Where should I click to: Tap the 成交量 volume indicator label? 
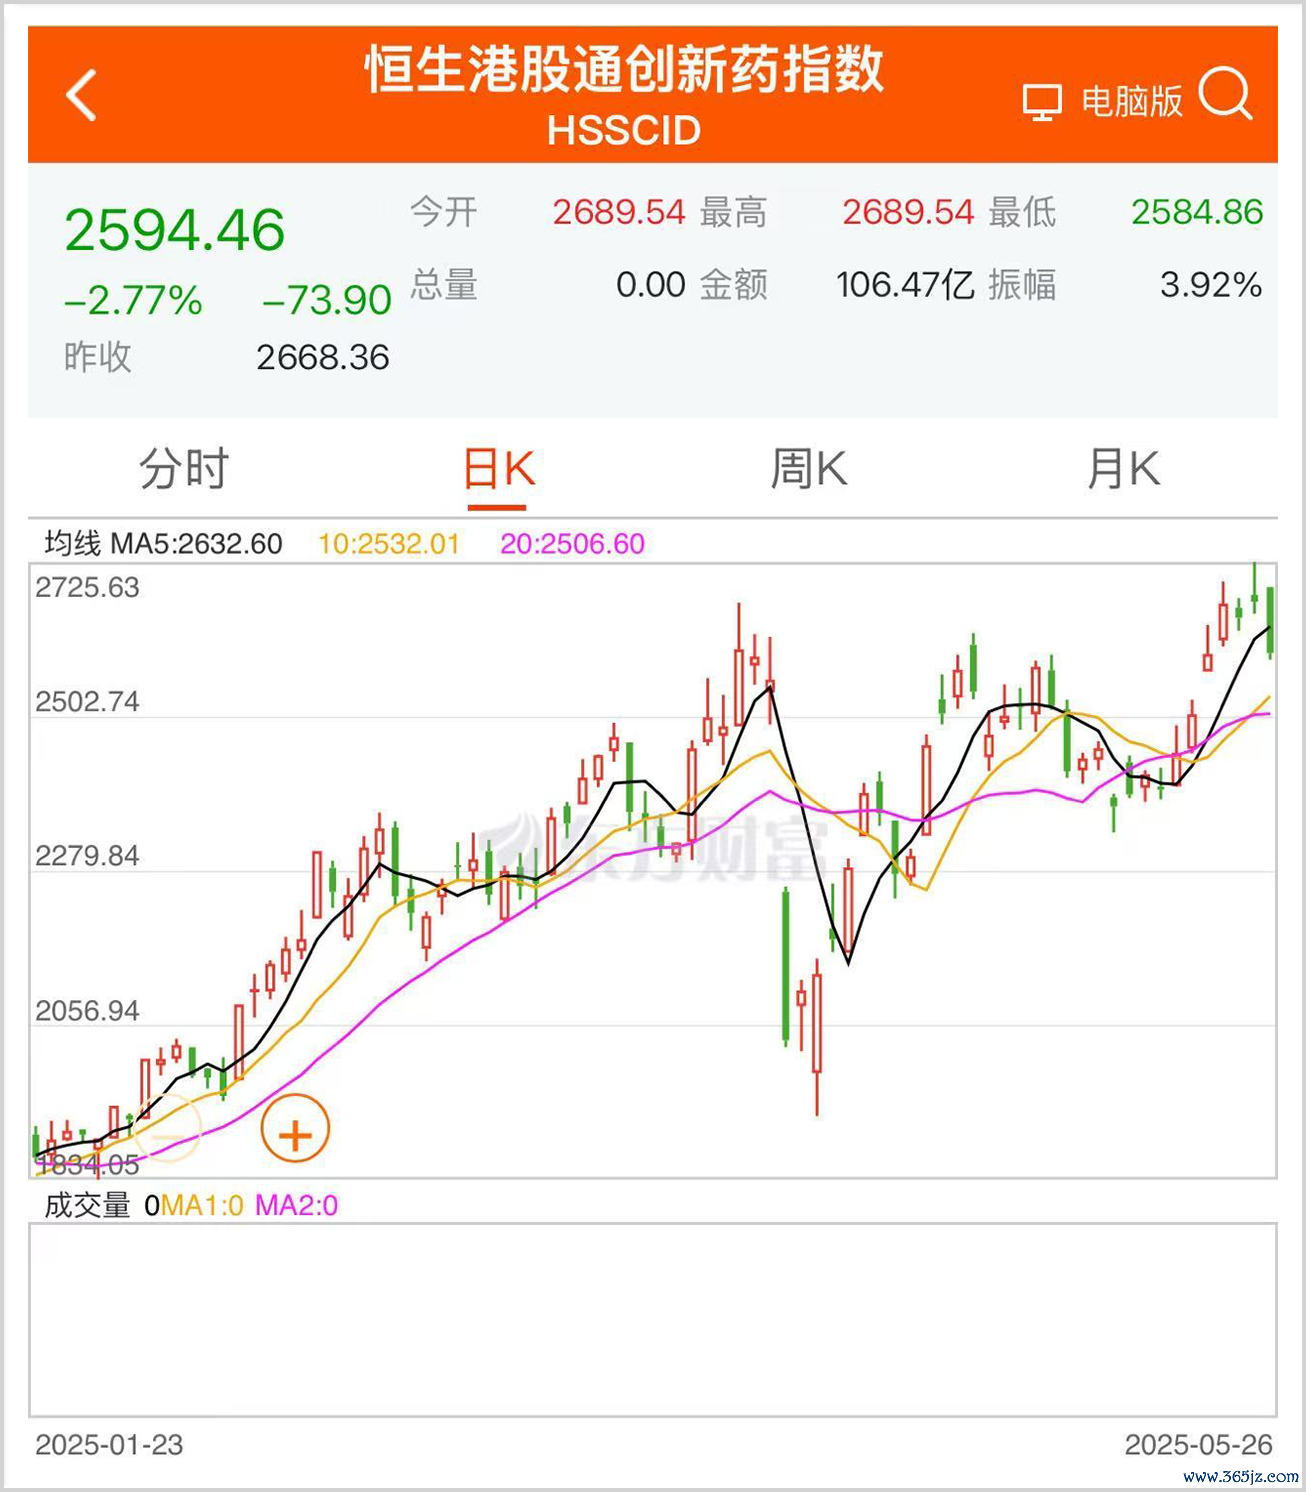(88, 1205)
